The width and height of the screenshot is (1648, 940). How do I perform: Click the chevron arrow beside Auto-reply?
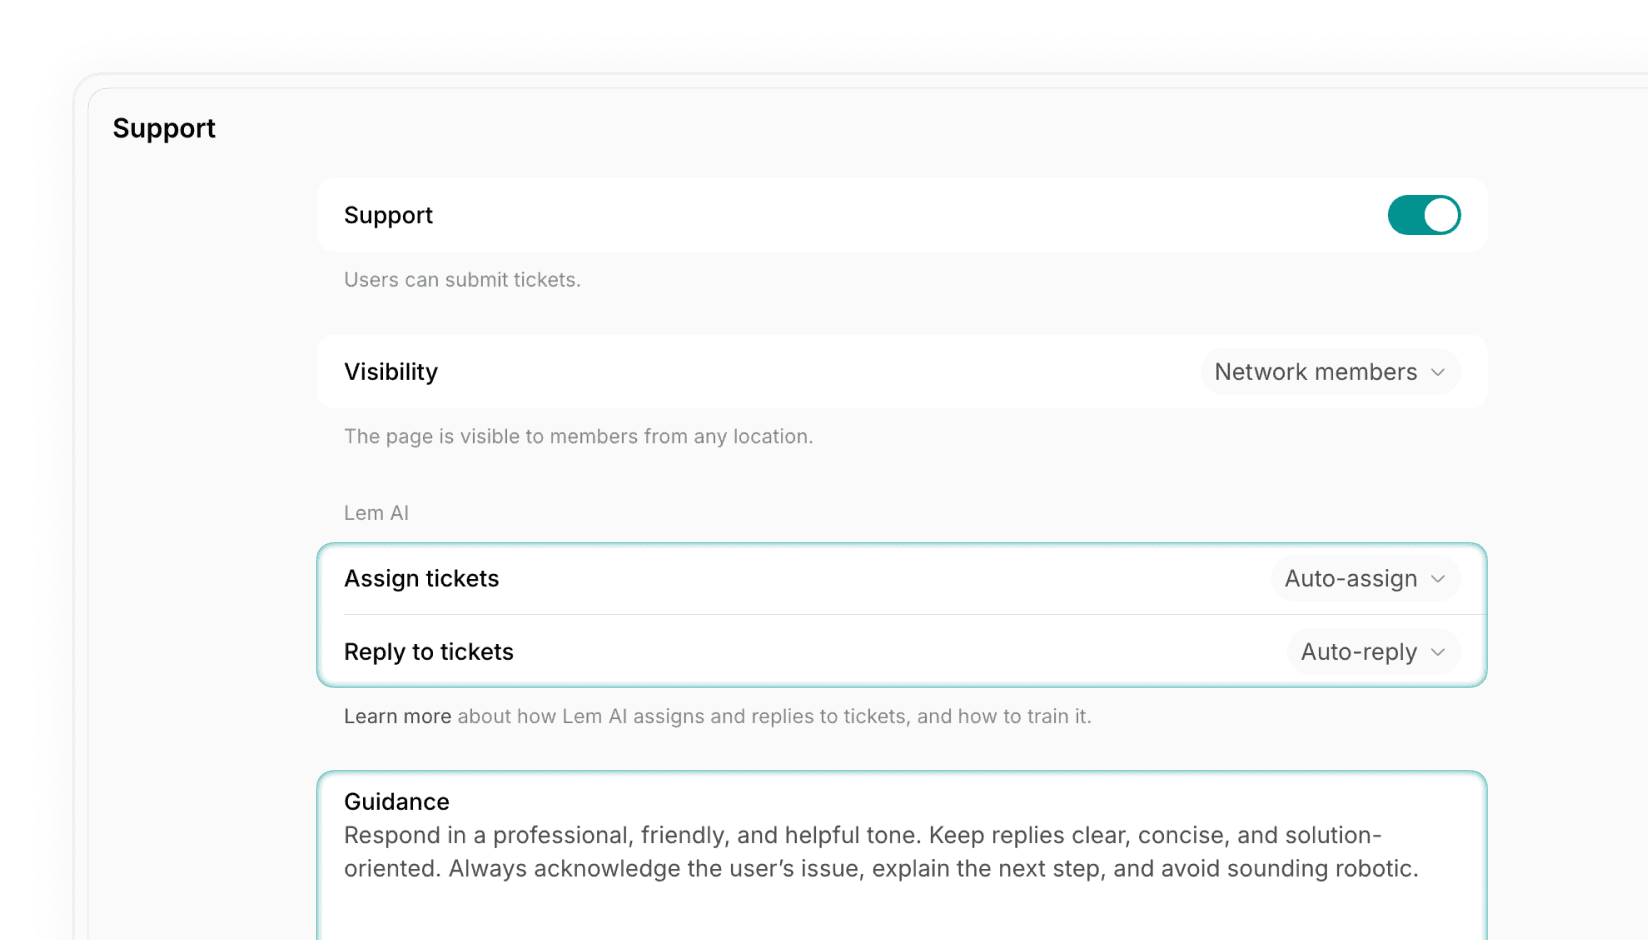coord(1438,652)
